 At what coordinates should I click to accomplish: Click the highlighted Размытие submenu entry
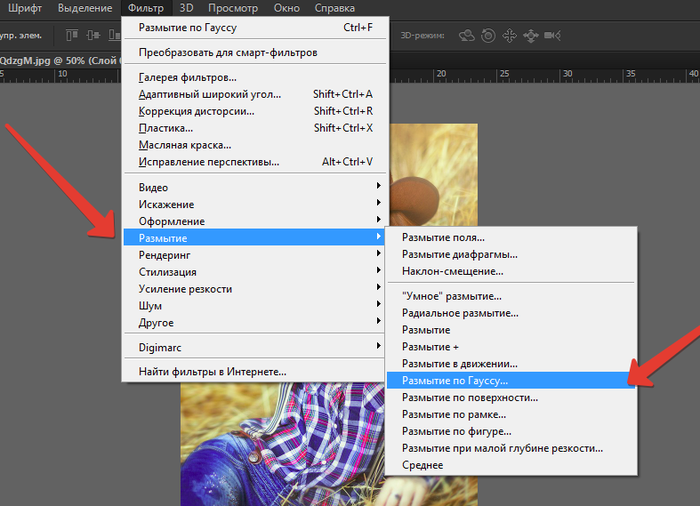pyautogui.click(x=255, y=238)
